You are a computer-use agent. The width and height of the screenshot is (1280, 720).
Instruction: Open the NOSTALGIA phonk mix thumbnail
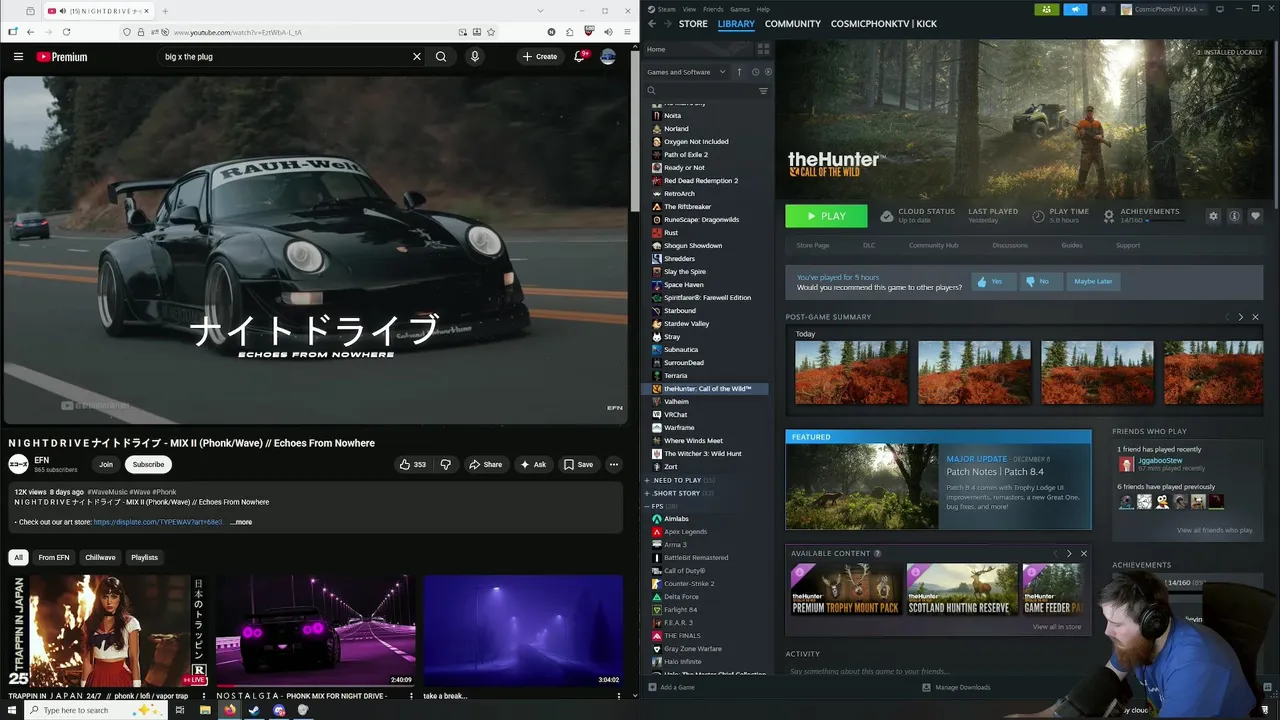click(x=315, y=630)
